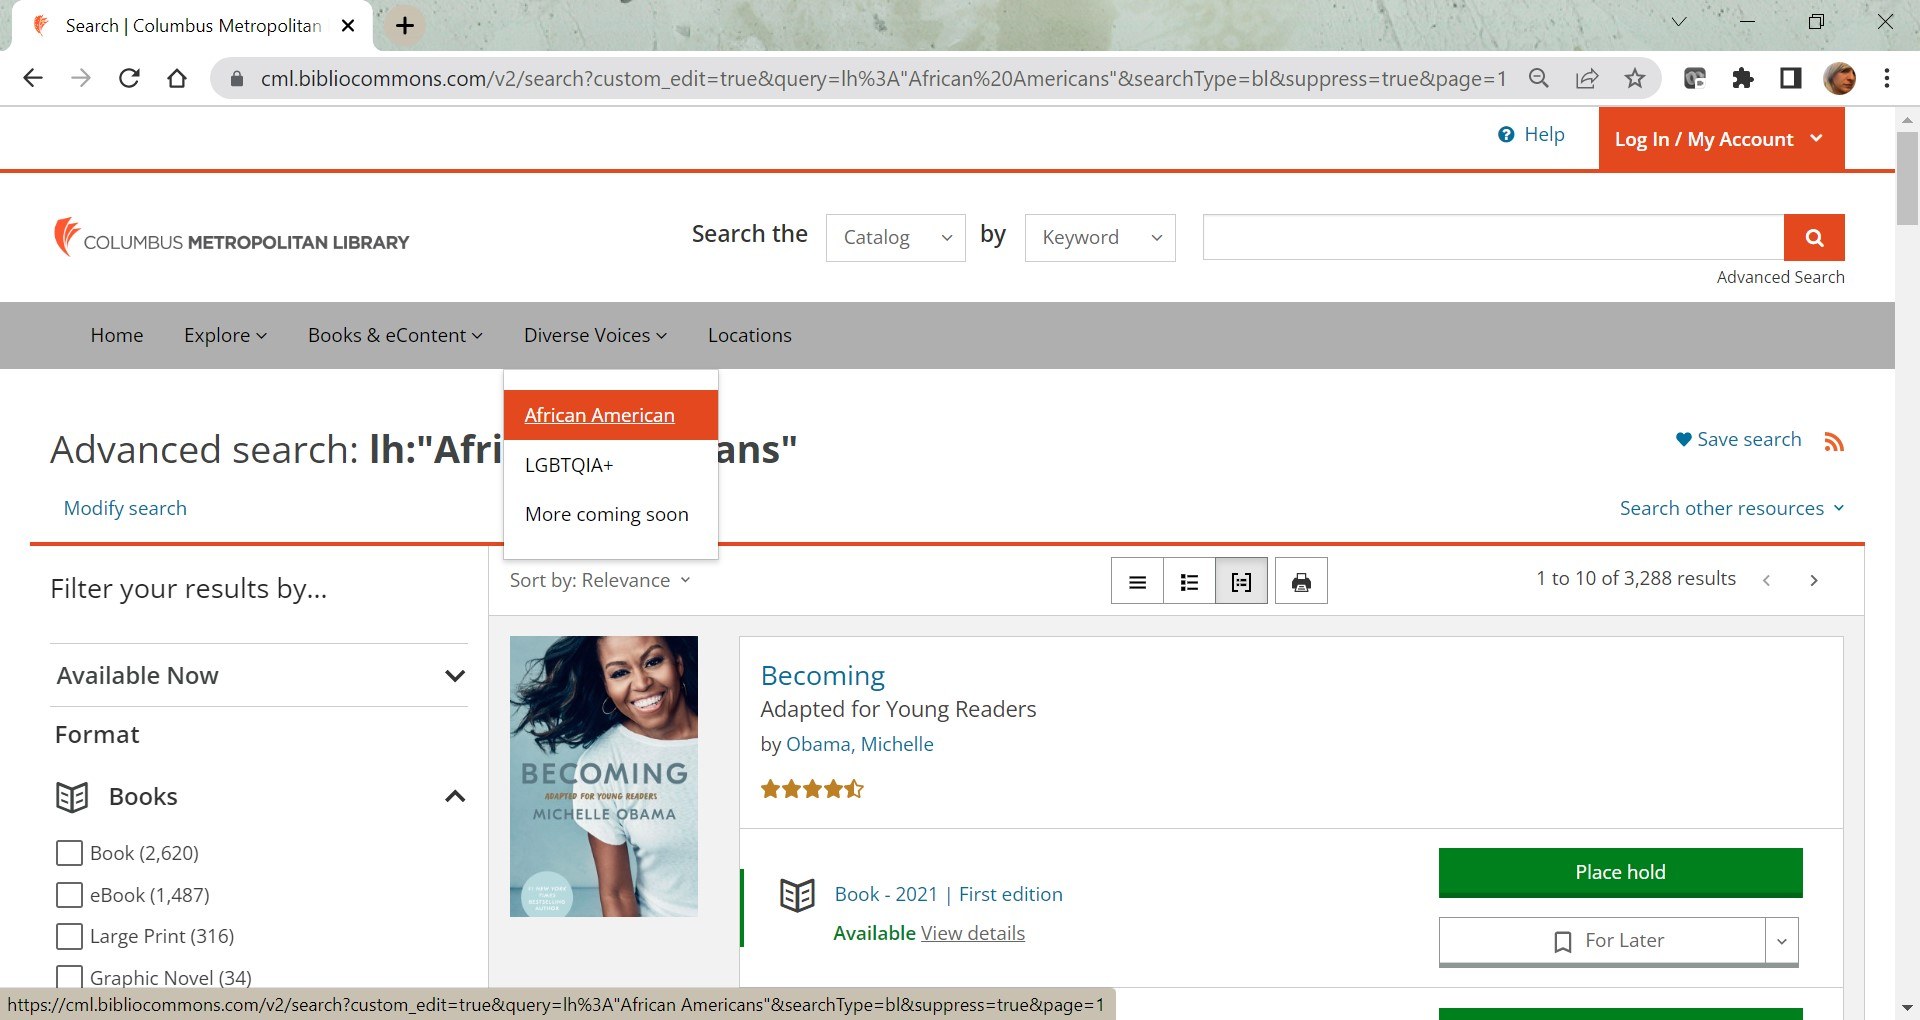Check the Large Print (316) filter

[x=69, y=936]
